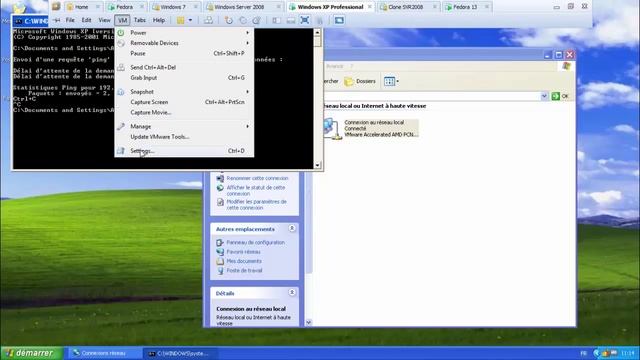Click take snapshot toolbar icon
The image size is (640, 360).
click(x=229, y=20)
